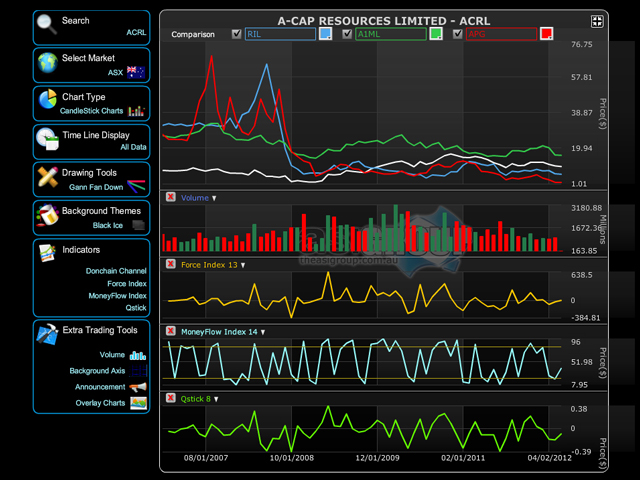The width and height of the screenshot is (640, 480).
Task: Select the Qstick indicator link
Action: point(136,307)
